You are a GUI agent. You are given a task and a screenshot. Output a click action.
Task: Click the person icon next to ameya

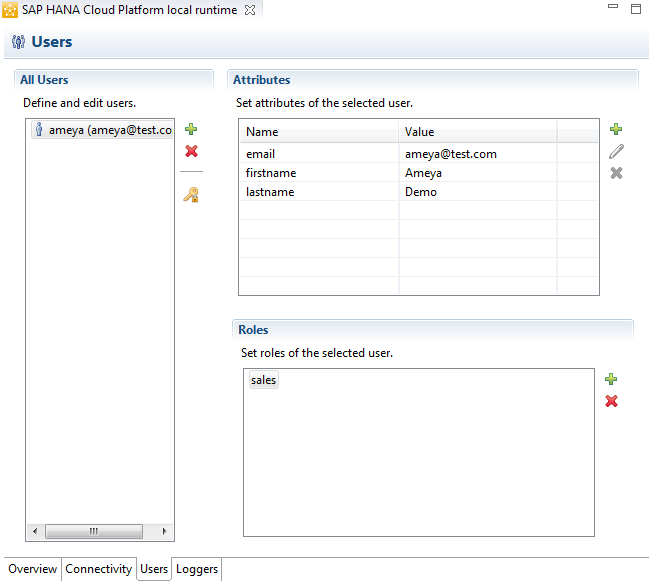[x=39, y=130]
